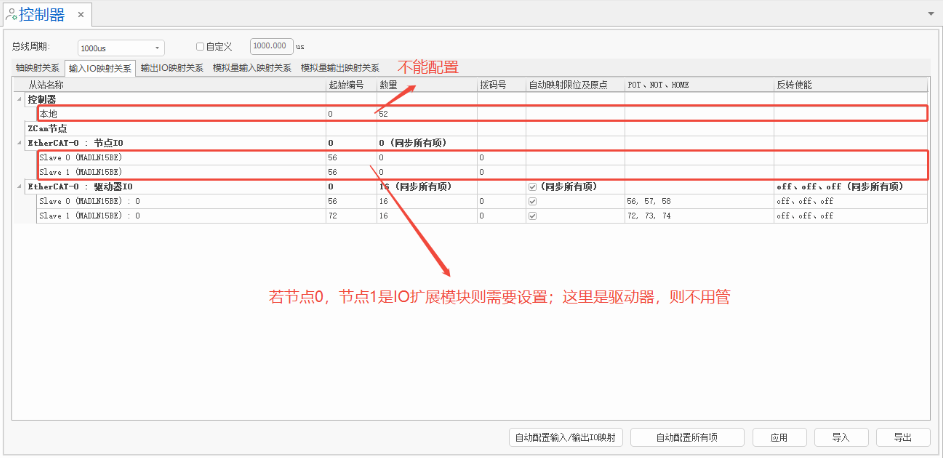Click the 拨码号 column header
The height and width of the screenshot is (458, 943).
[x=502, y=85]
